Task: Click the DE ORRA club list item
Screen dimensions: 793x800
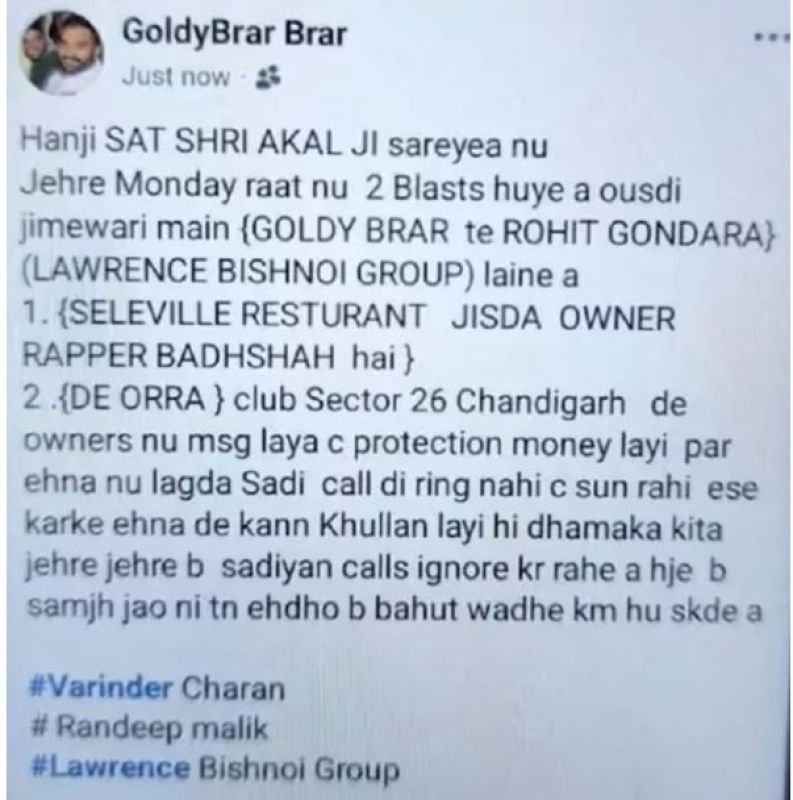Action: pos(355,401)
